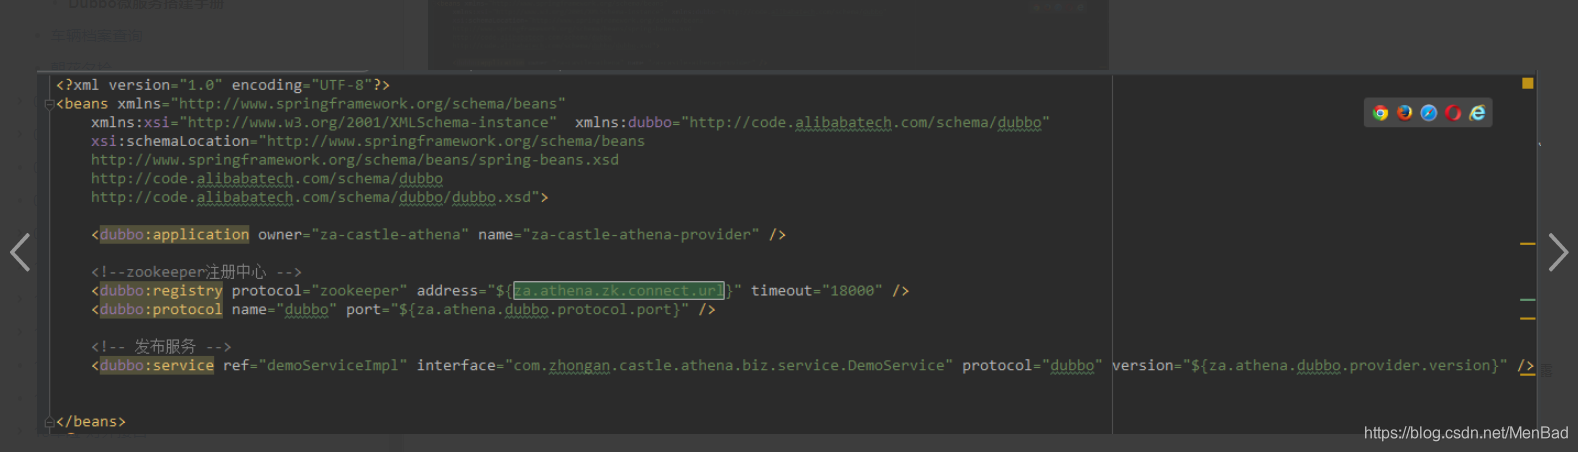The height and width of the screenshot is (452, 1578).
Task: Click the xml version declaration line
Action: pos(223,85)
